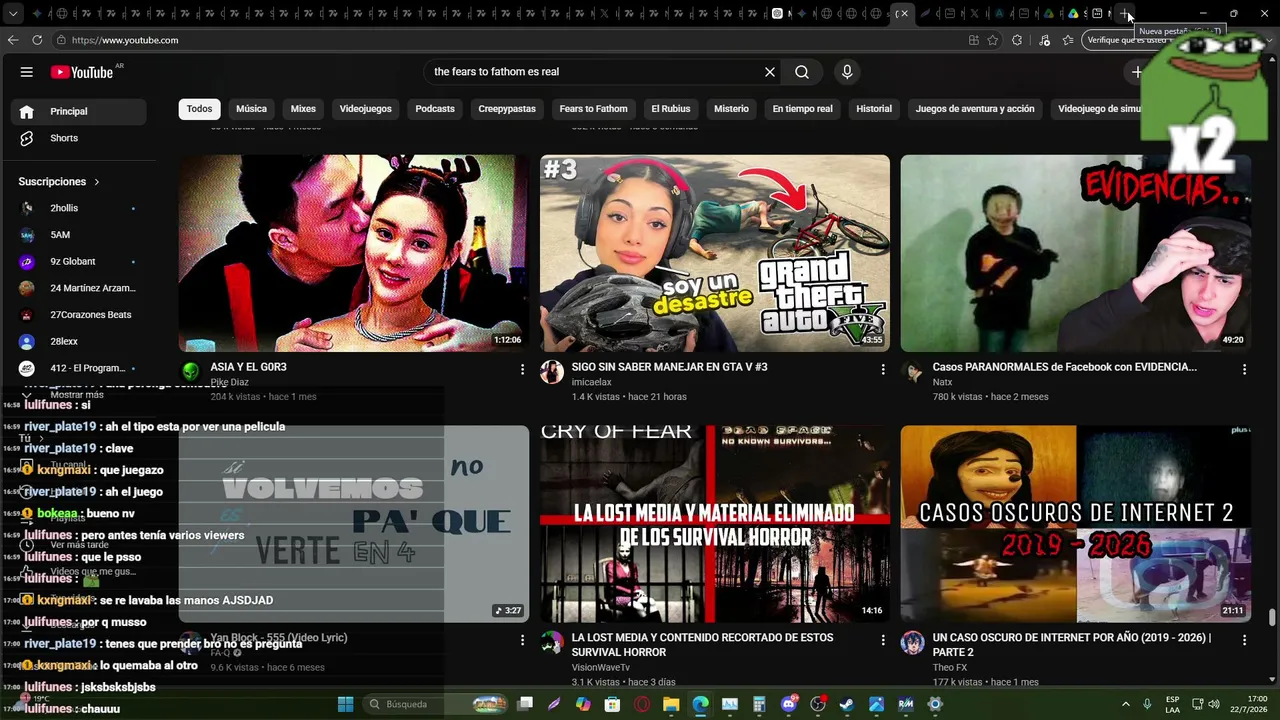Screen dimensions: 1280x720
Task: Select the En tiempo real chip
Action: click(x=802, y=109)
